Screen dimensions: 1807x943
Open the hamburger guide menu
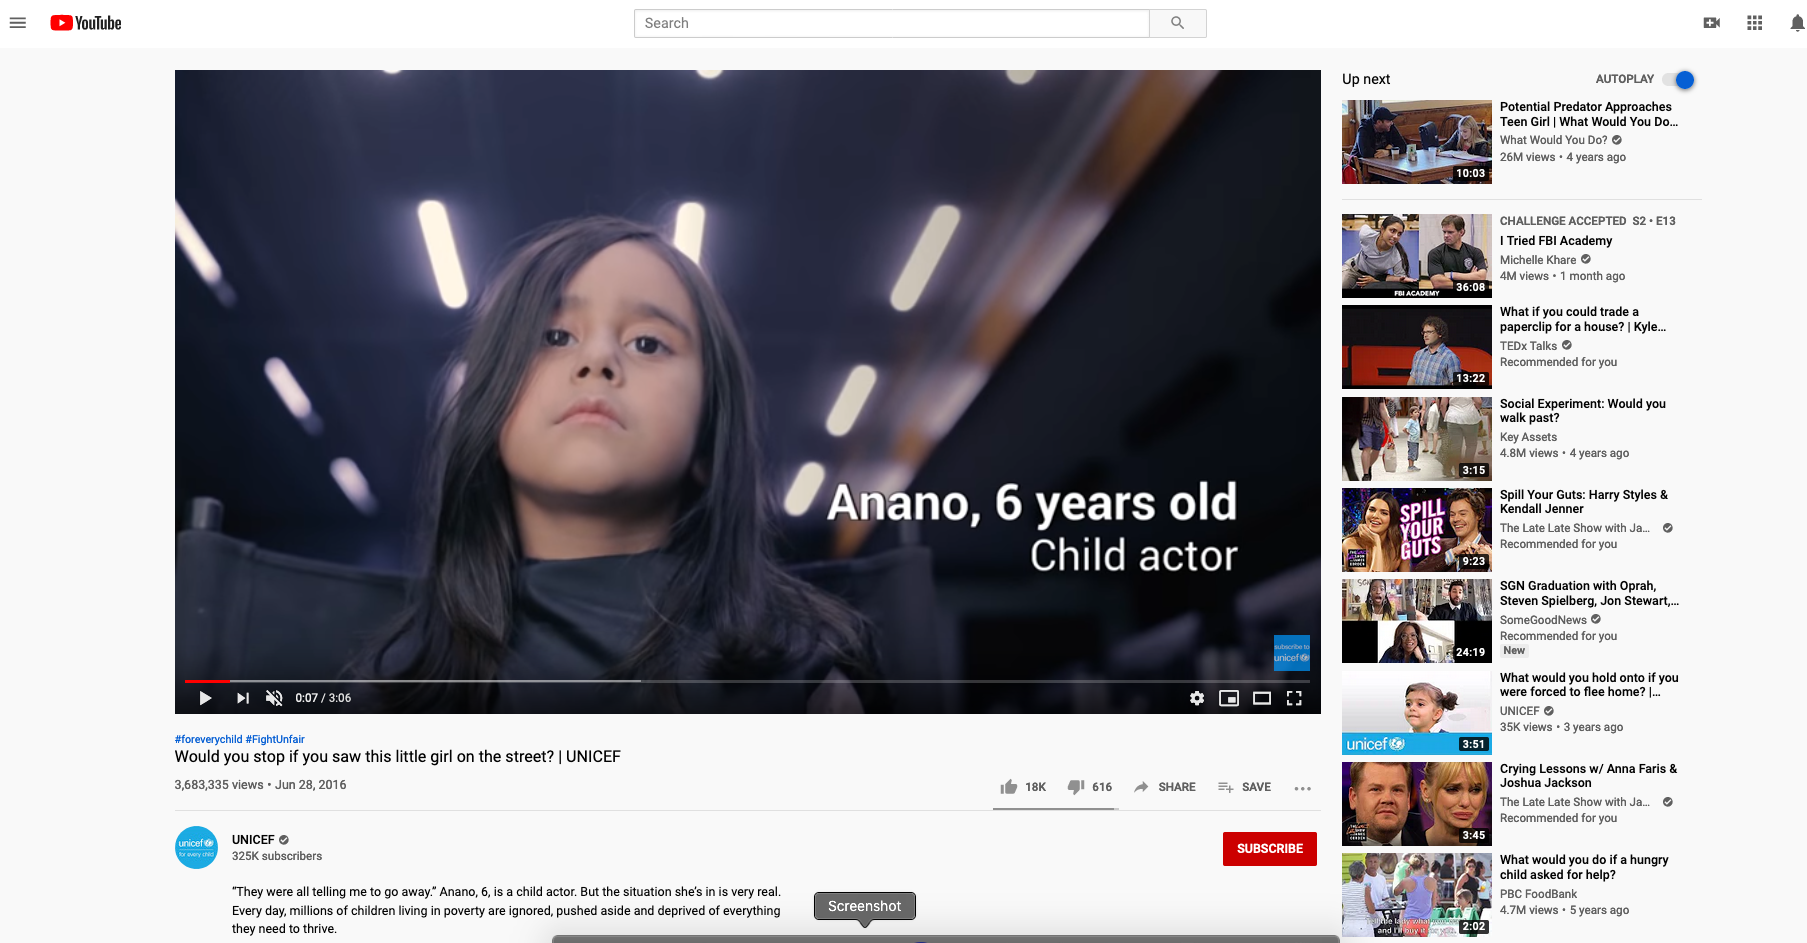pyautogui.click(x=18, y=23)
